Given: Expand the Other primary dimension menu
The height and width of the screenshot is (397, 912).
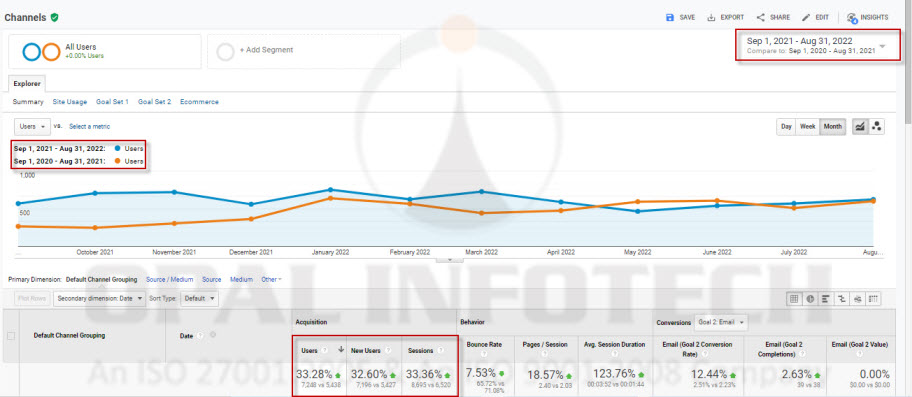Looking at the screenshot, I should pos(271,280).
